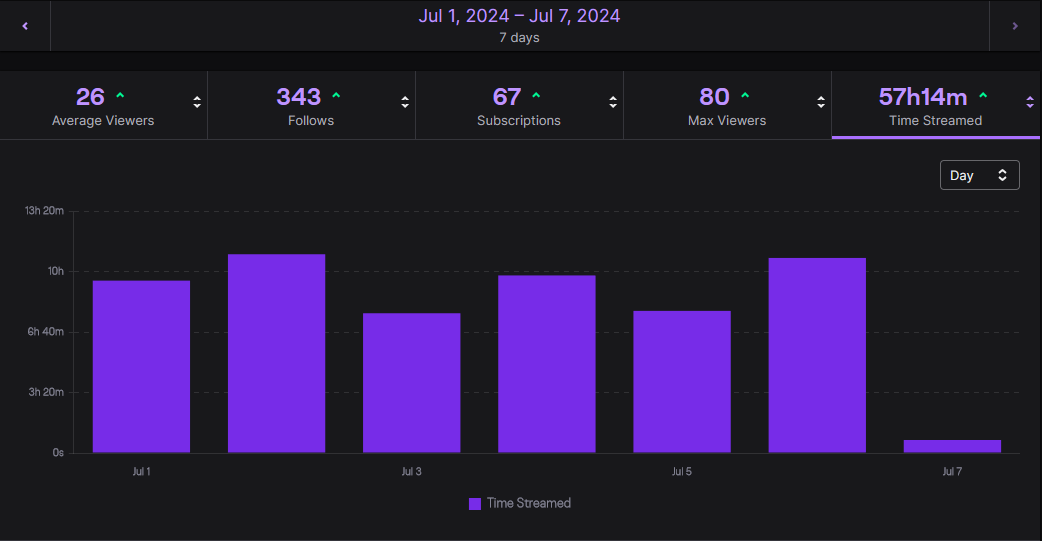Screen dimensions: 1042x541
Task: Click the Jul 3 bar in chart
Action: click(x=411, y=383)
